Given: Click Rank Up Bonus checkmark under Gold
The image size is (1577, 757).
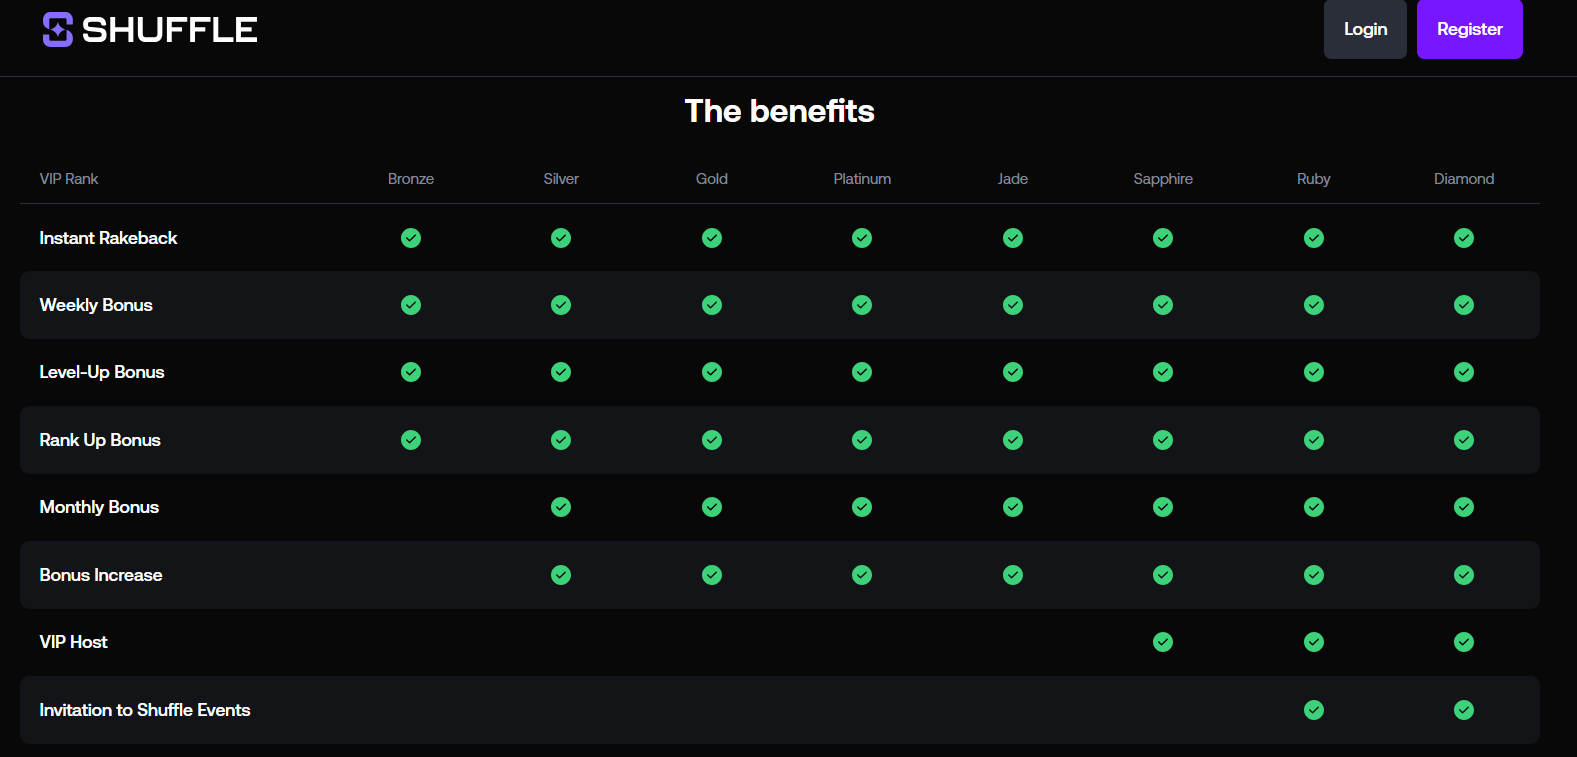Looking at the screenshot, I should click(712, 440).
